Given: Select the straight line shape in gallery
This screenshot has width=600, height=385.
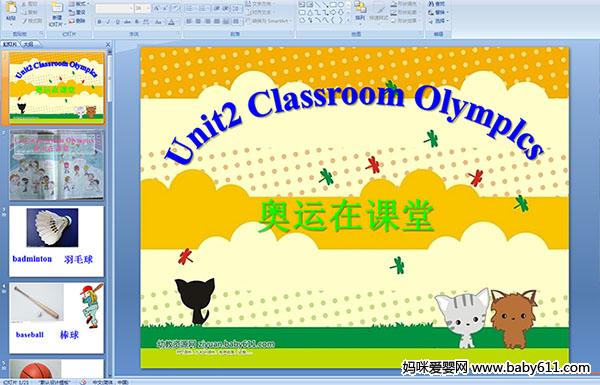Looking at the screenshot, I should [x=317, y=4].
